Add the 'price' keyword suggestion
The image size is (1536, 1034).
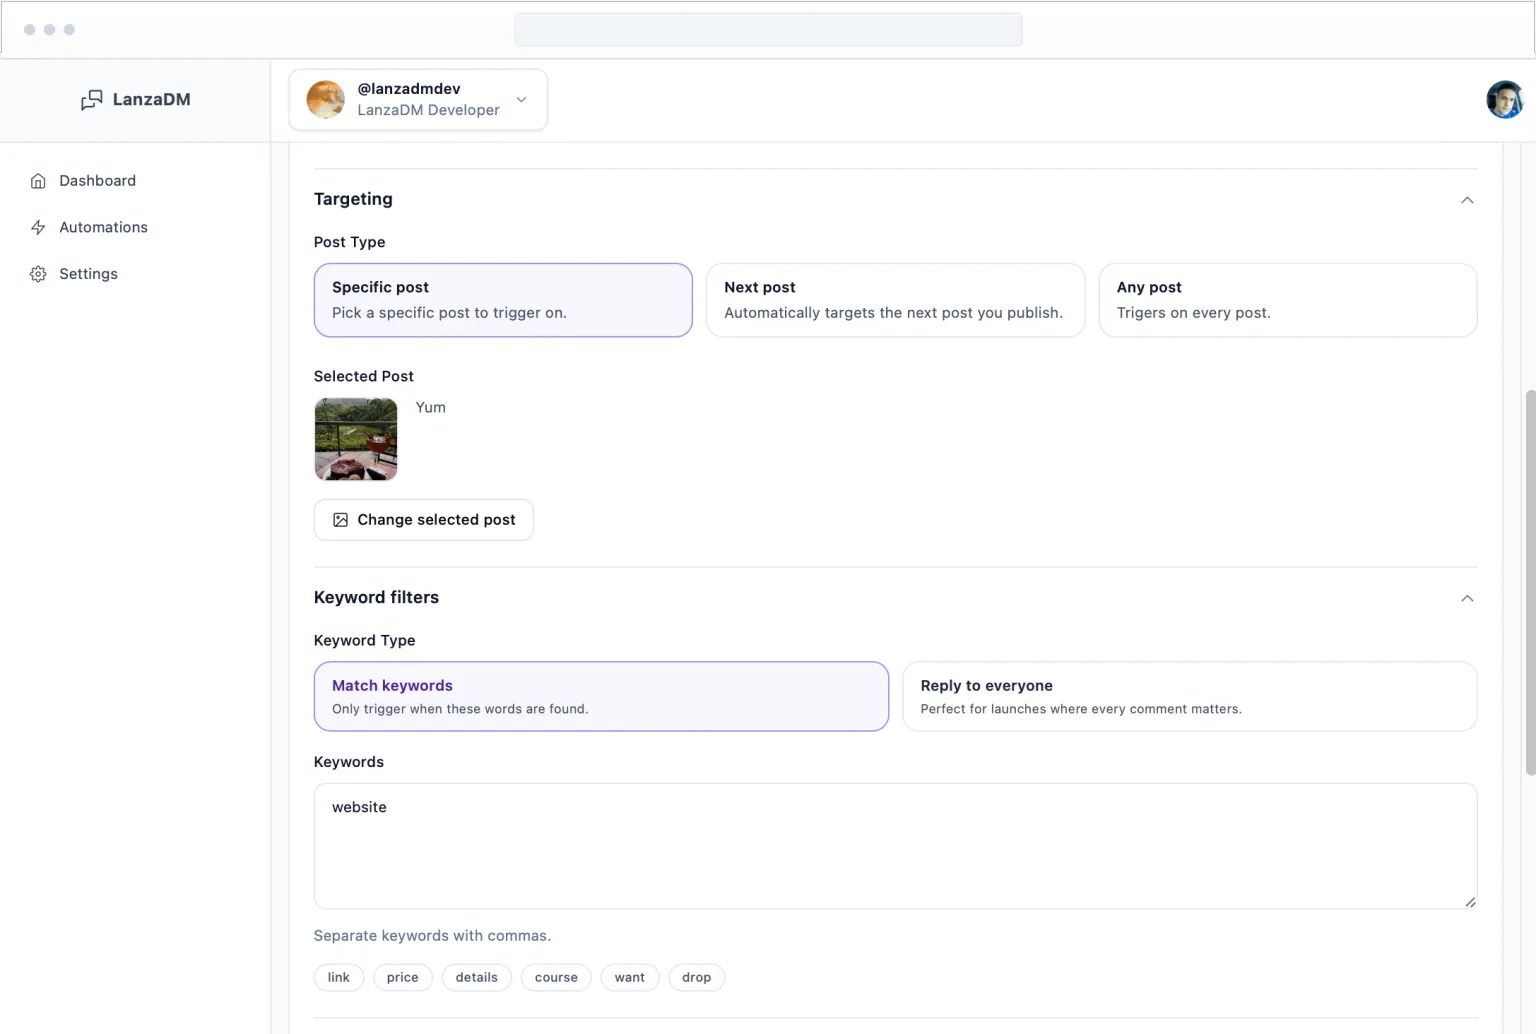[x=402, y=977]
